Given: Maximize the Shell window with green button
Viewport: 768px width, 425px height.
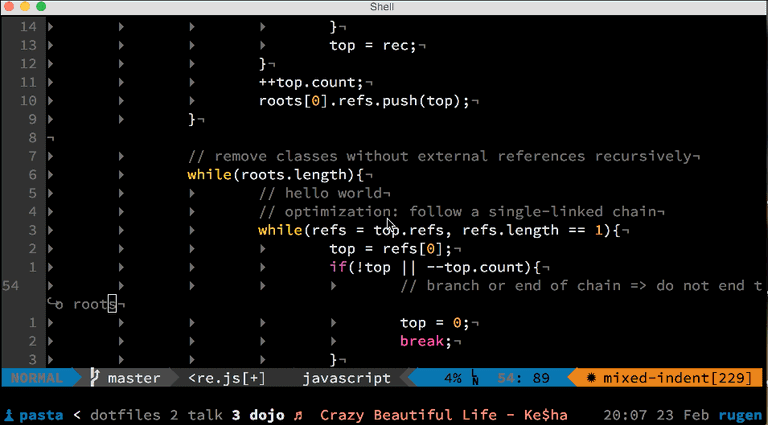Looking at the screenshot, I should tap(41, 7).
